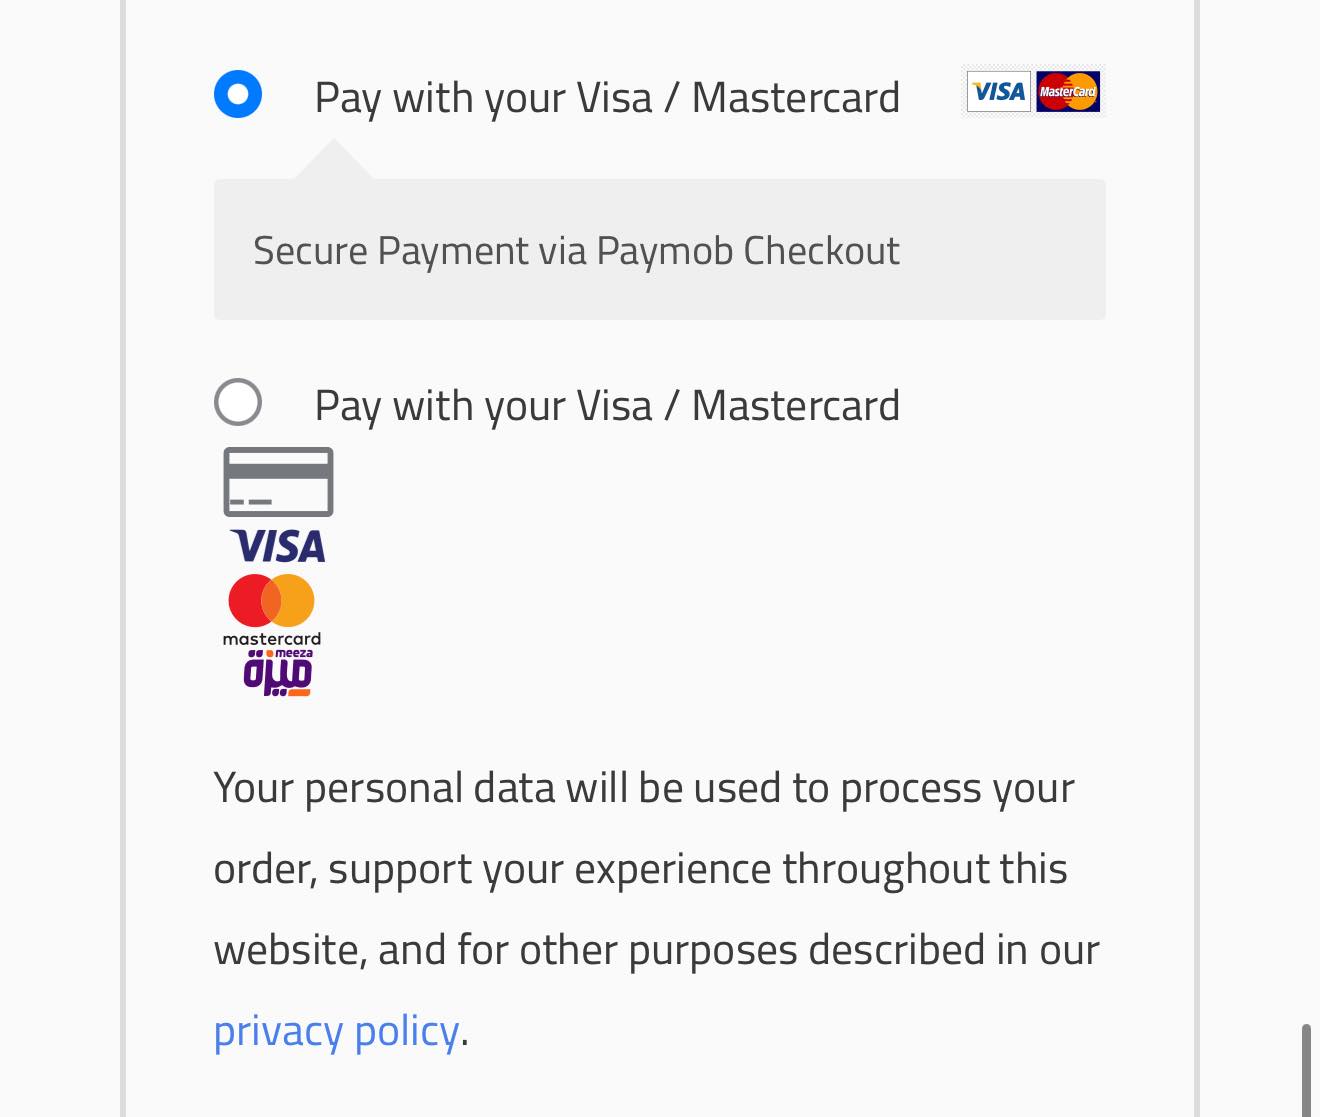Click the small meeza English text above Arabic logo
The width and height of the screenshot is (1320, 1117).
click(x=294, y=653)
